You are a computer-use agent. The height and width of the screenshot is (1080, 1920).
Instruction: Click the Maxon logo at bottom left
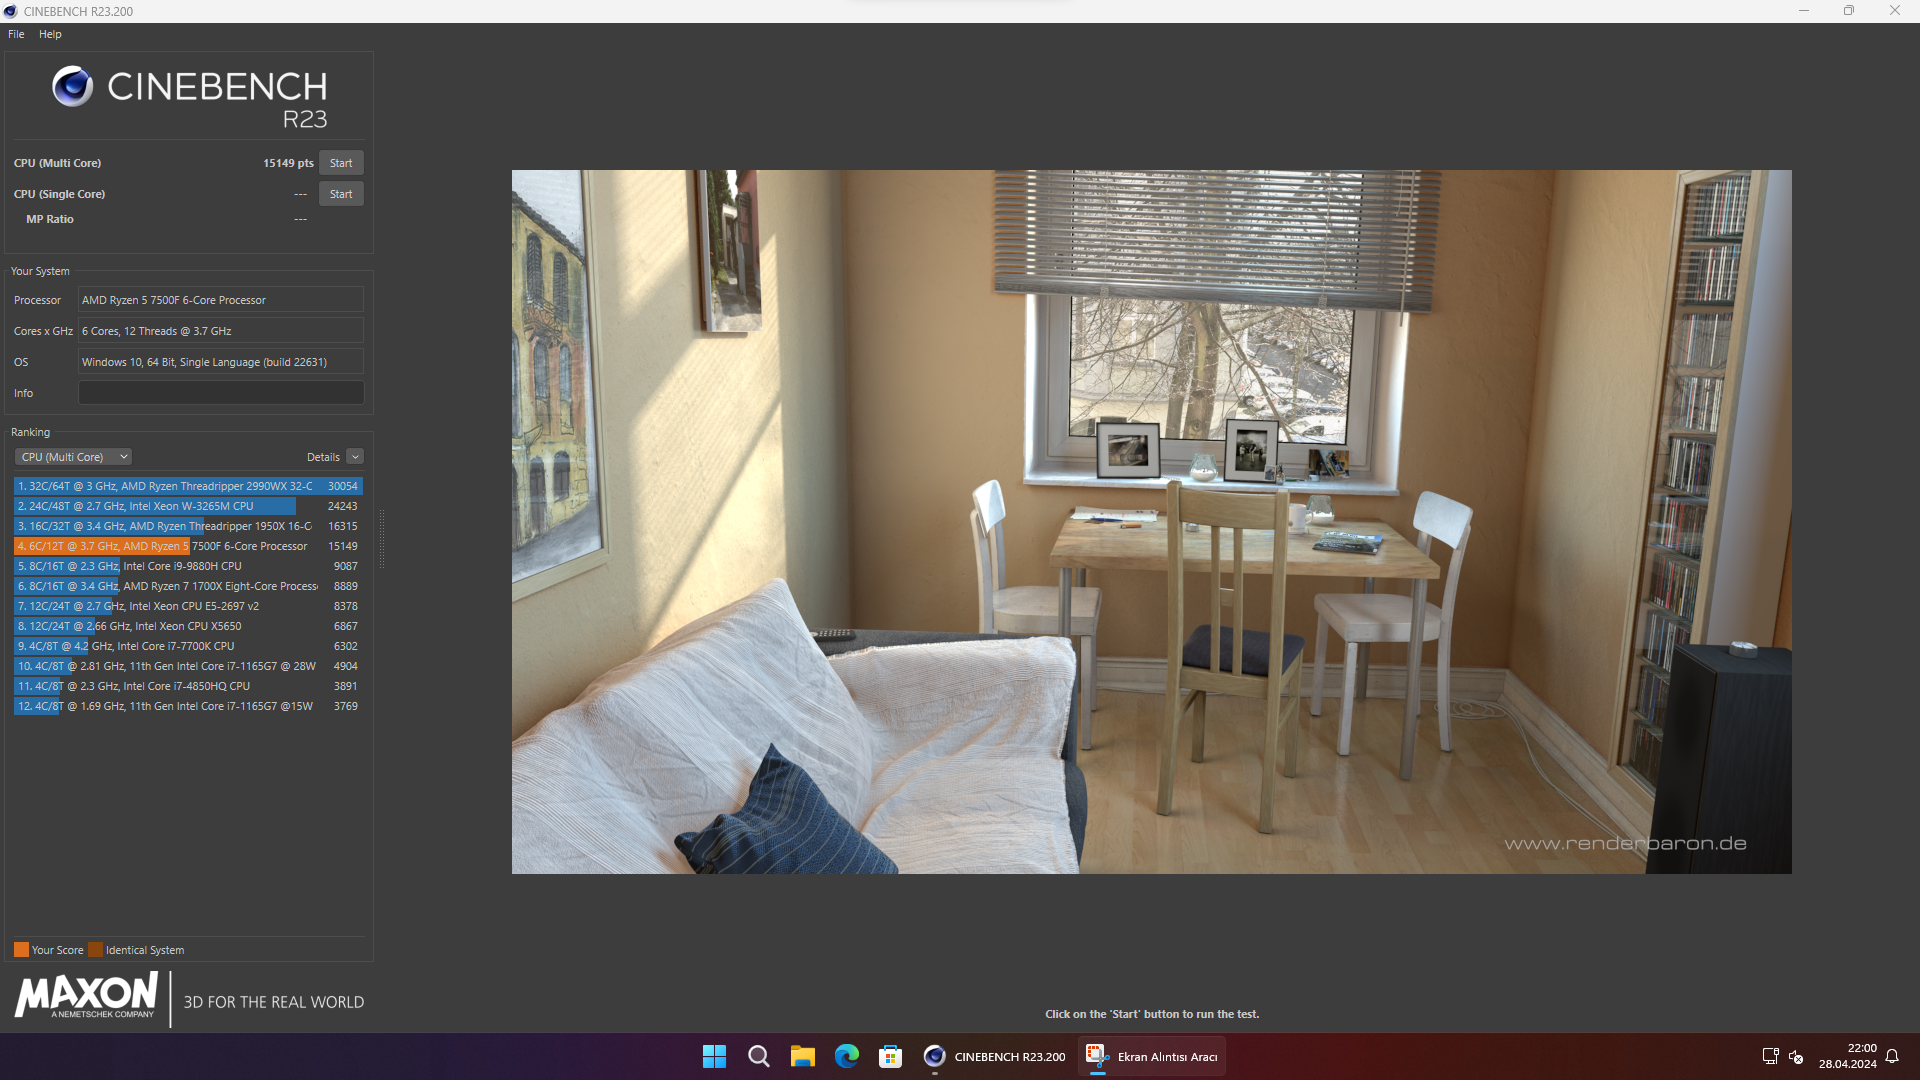pyautogui.click(x=86, y=997)
